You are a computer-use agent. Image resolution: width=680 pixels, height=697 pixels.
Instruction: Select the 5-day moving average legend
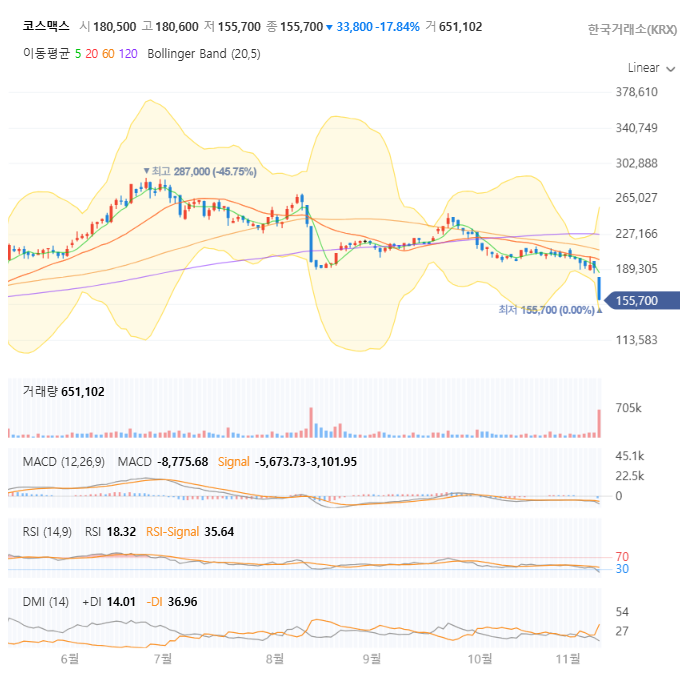(x=78, y=54)
